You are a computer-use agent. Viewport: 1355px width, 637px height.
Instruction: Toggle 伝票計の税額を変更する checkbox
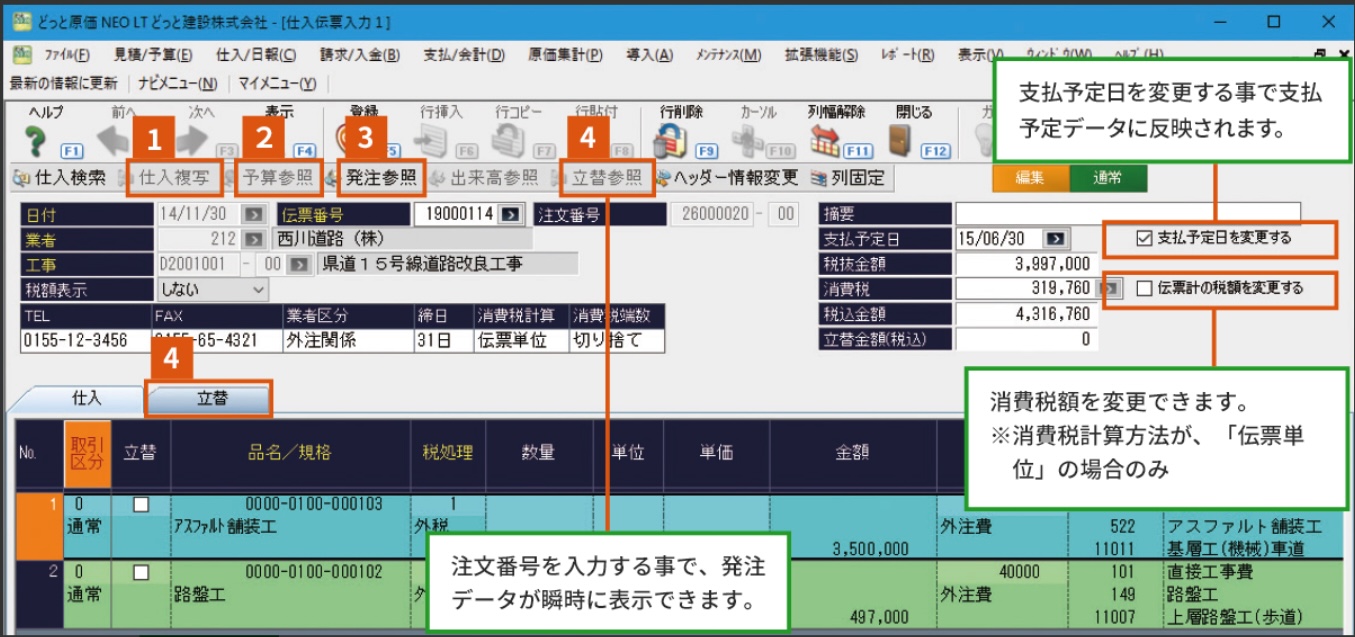pos(1144,288)
